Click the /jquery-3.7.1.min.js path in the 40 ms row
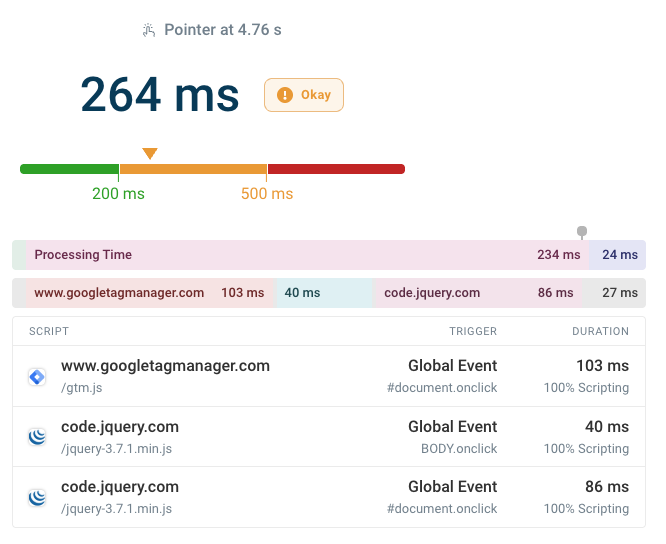Viewport: 666px width, 544px height. tap(116, 449)
